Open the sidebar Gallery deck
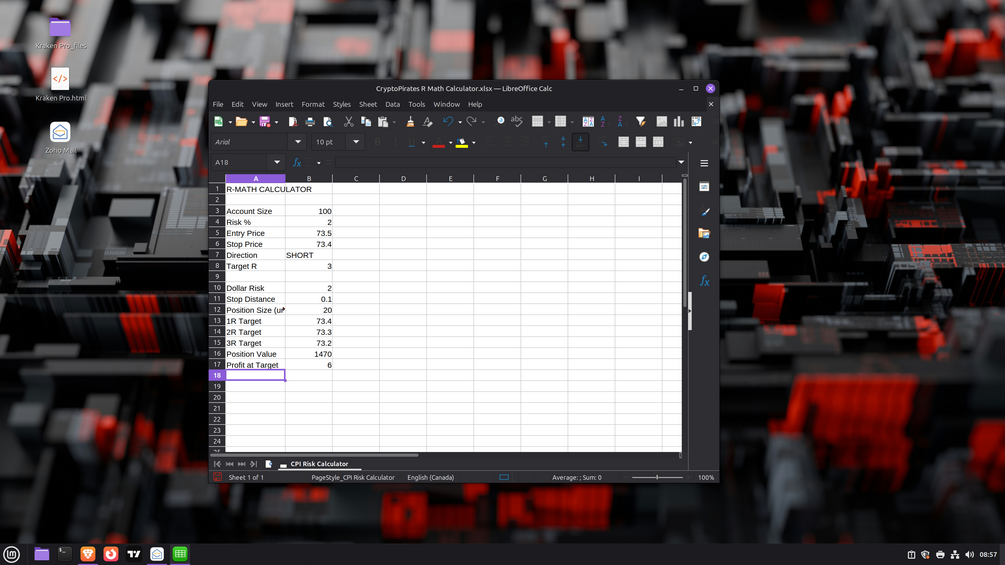1005x565 pixels. (704, 234)
